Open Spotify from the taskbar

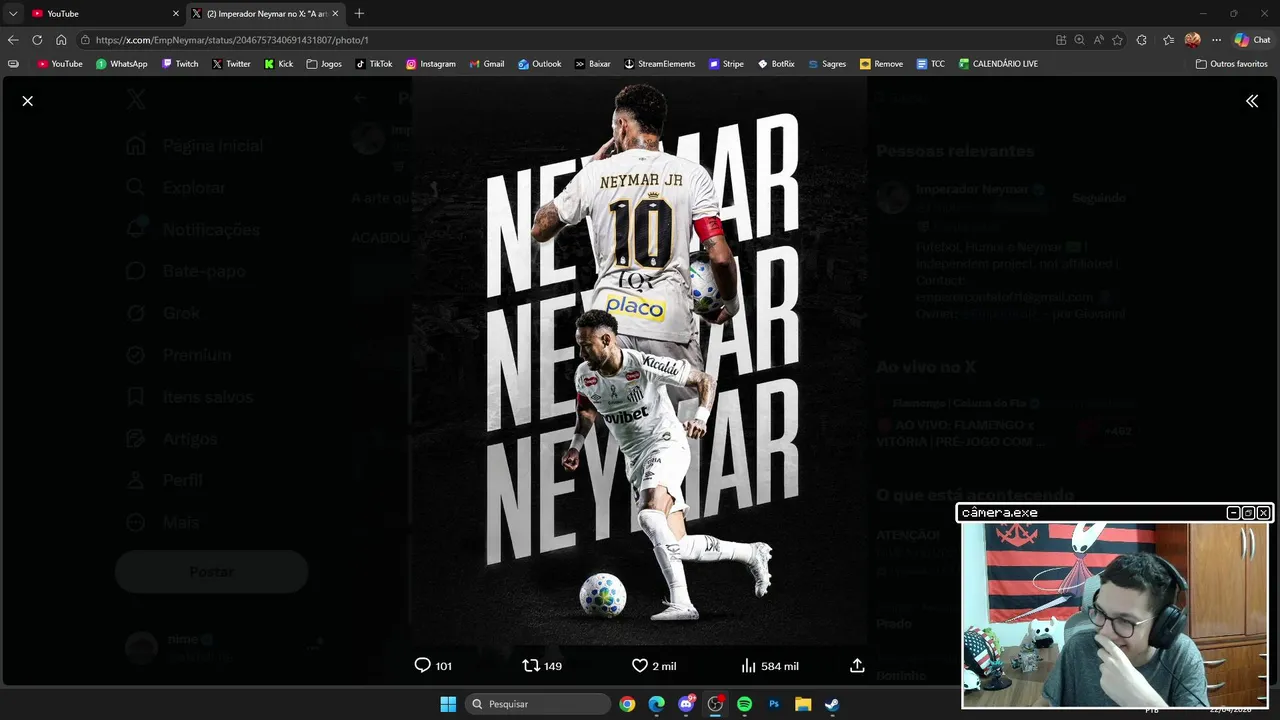pos(744,704)
